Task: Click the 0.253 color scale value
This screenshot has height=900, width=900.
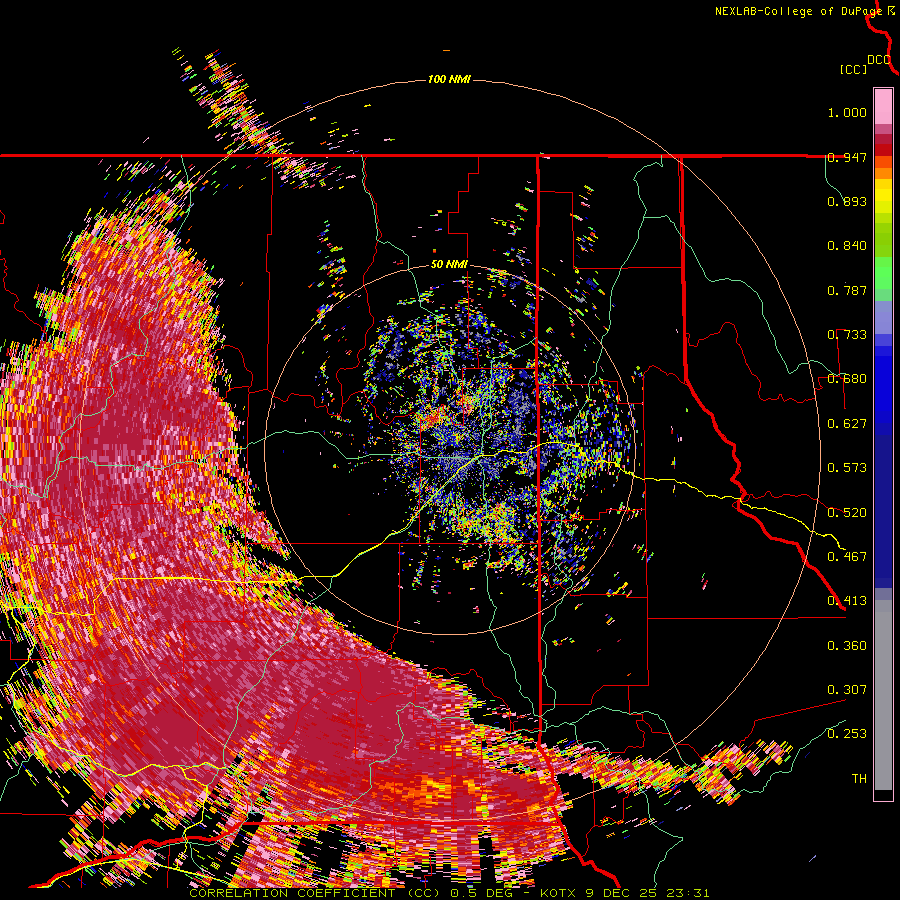Action: pos(847,734)
